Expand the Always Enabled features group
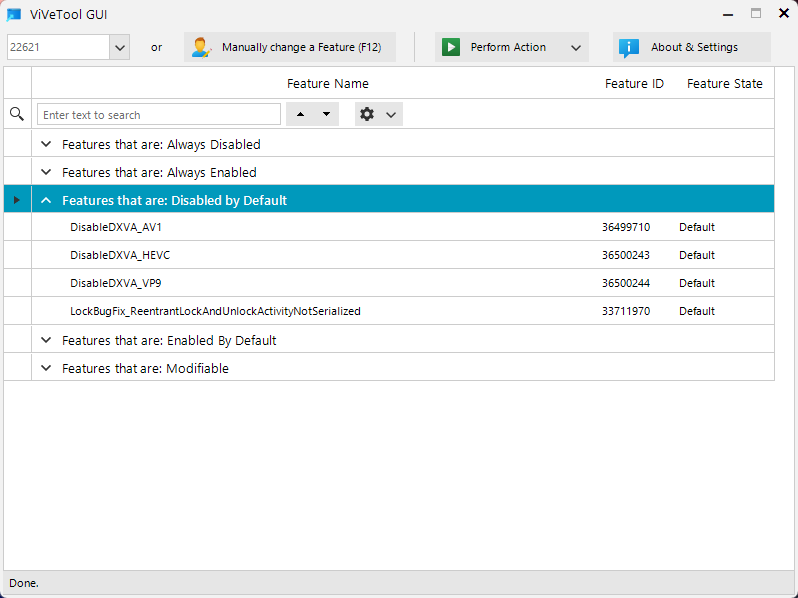Image resolution: width=798 pixels, height=598 pixels. click(46, 172)
